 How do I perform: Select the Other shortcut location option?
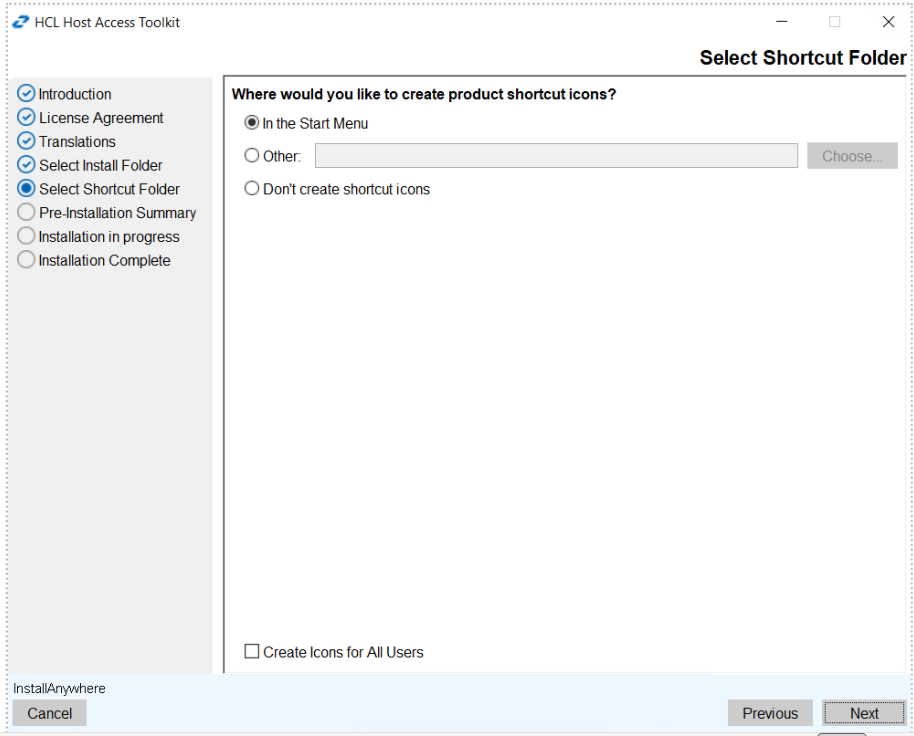(252, 156)
